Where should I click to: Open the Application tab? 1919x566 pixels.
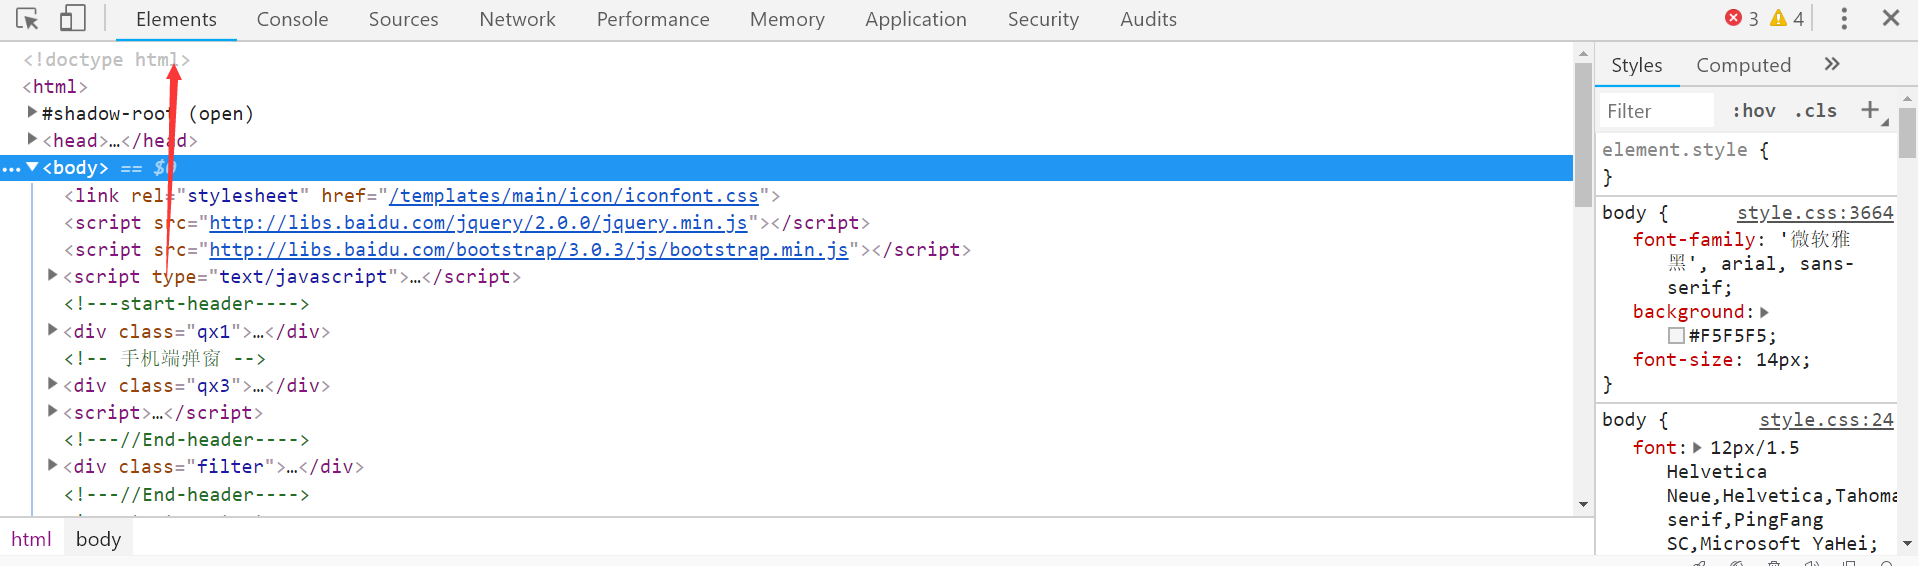pos(916,19)
